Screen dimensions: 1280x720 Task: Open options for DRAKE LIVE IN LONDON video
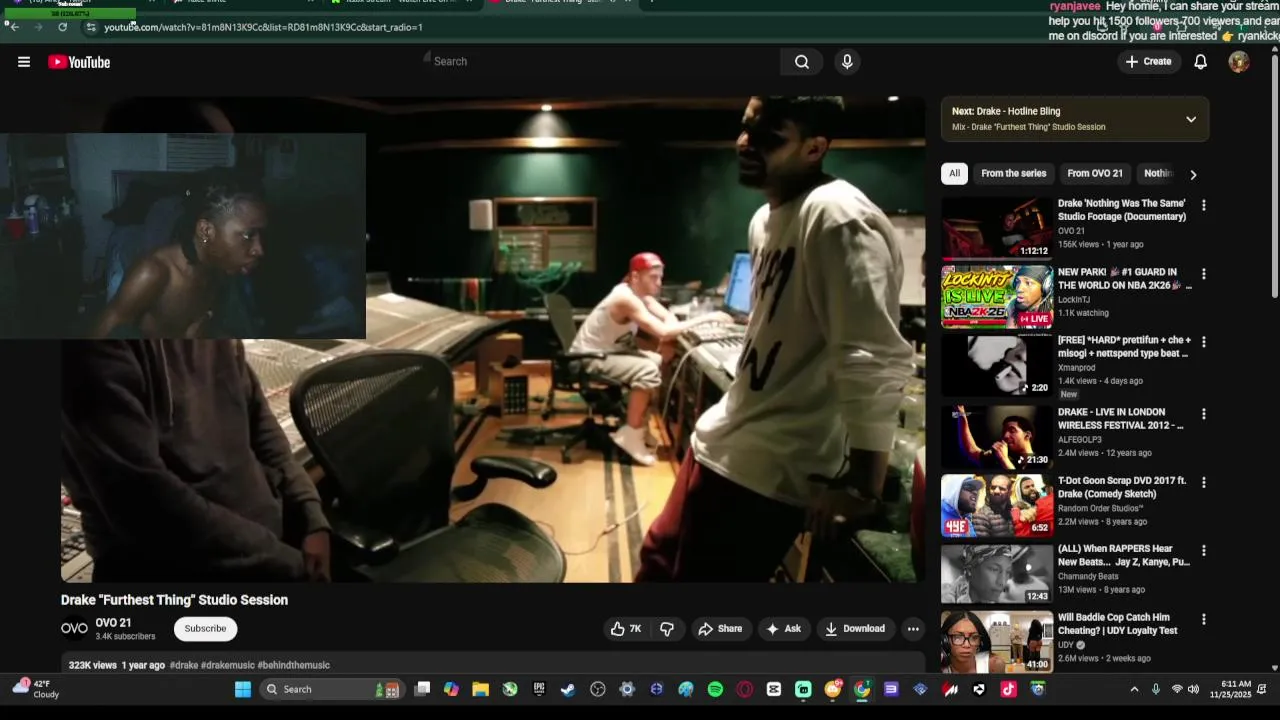[1204, 414]
